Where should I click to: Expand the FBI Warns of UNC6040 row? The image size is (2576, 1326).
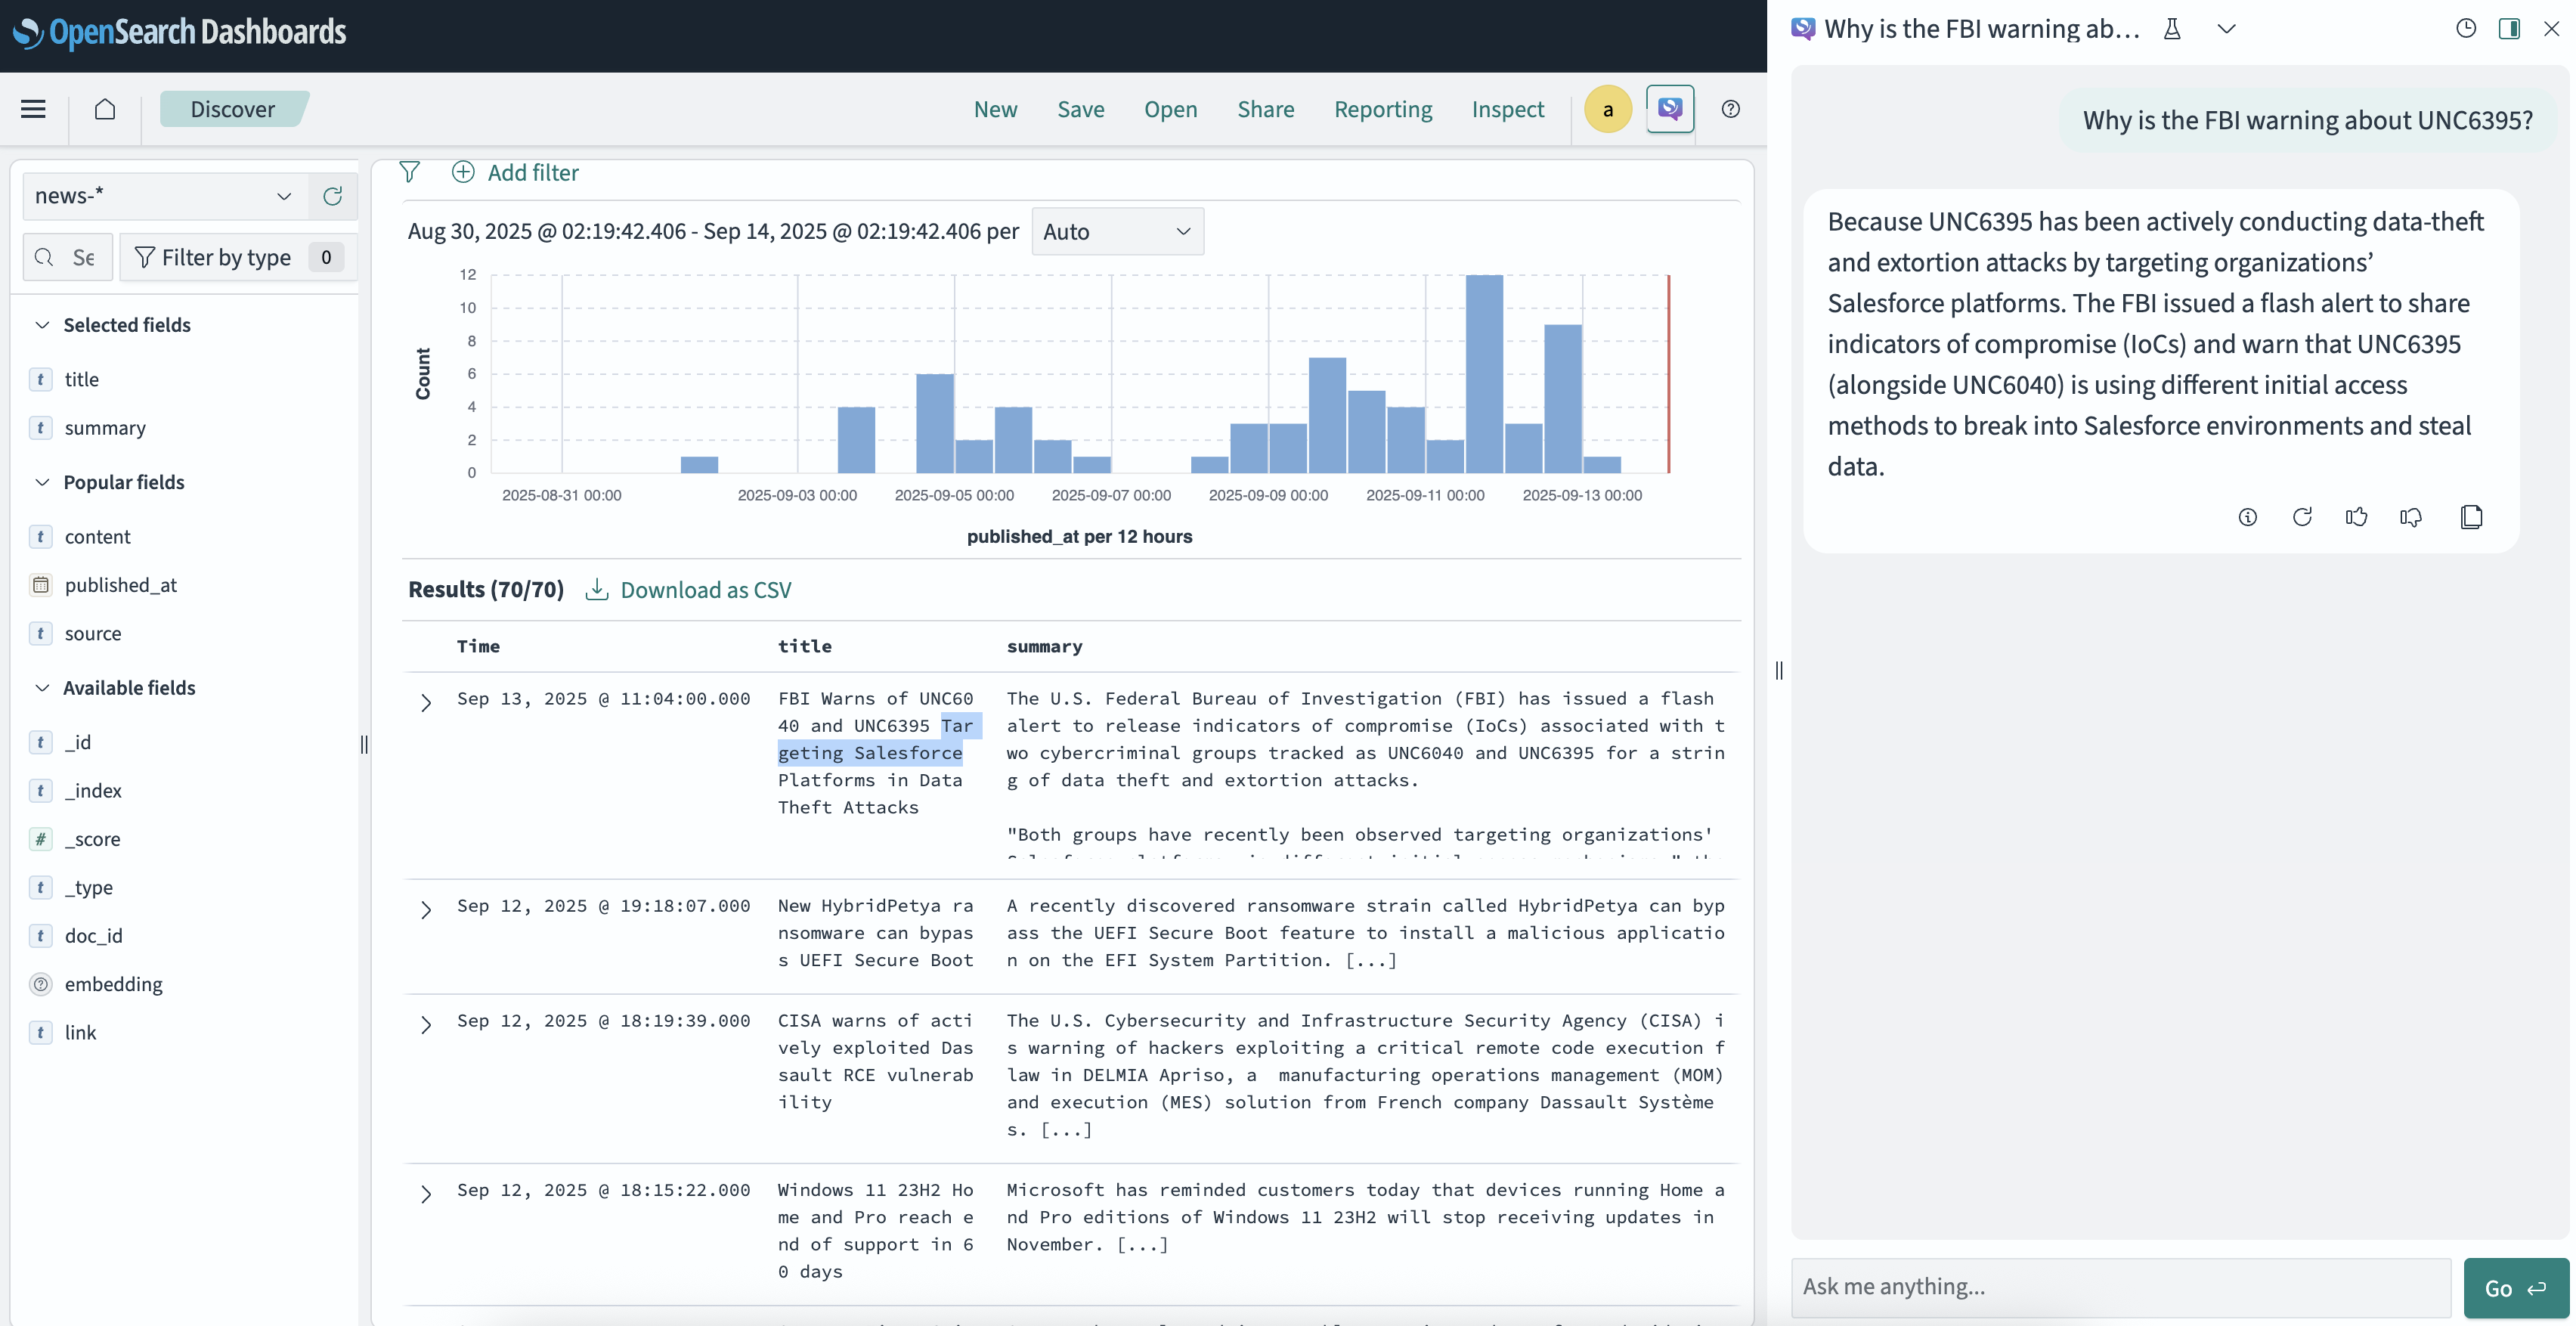426,703
